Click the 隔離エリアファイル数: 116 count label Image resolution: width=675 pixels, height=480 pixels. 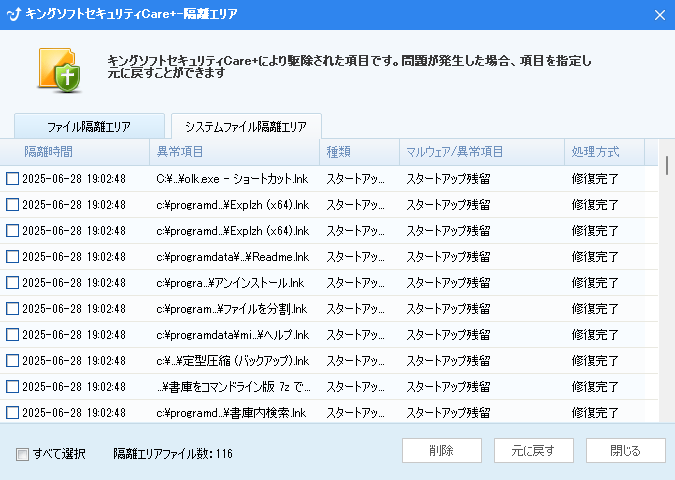tap(173, 454)
